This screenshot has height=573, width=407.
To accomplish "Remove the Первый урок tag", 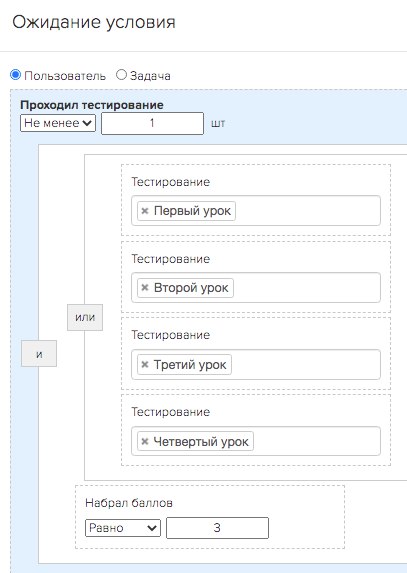I will (x=145, y=211).
